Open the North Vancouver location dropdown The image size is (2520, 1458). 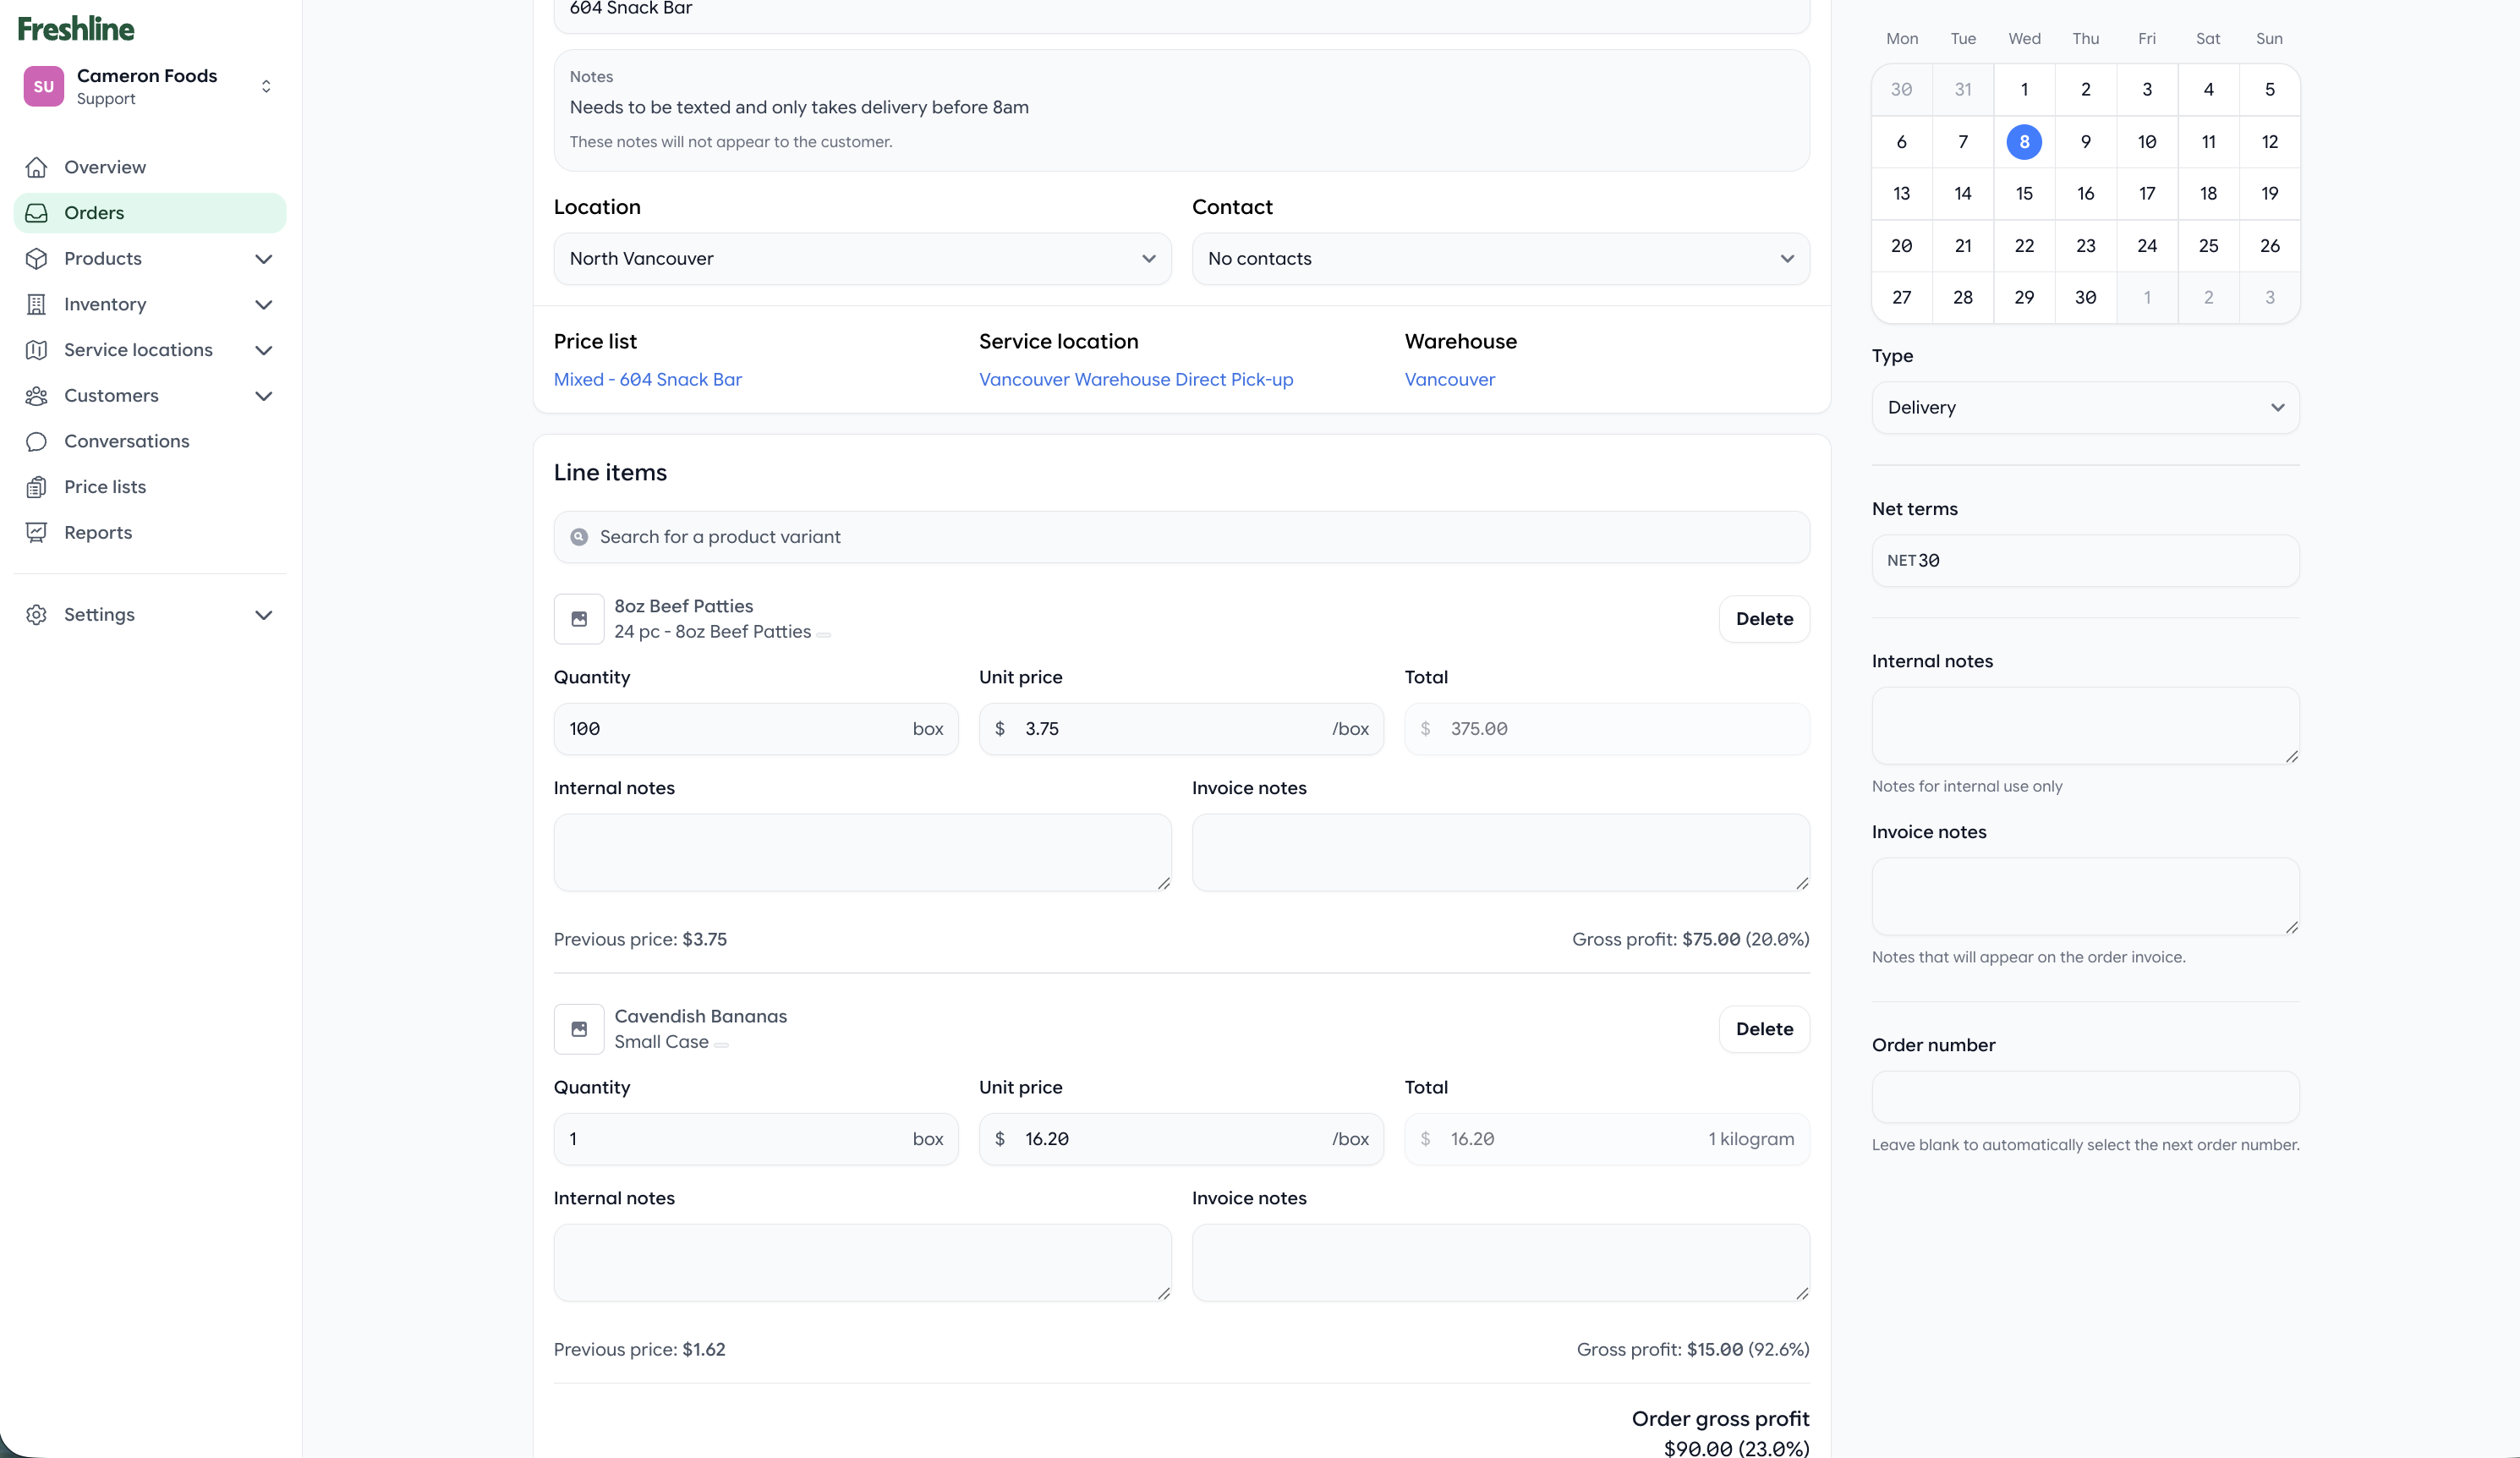[x=862, y=259]
